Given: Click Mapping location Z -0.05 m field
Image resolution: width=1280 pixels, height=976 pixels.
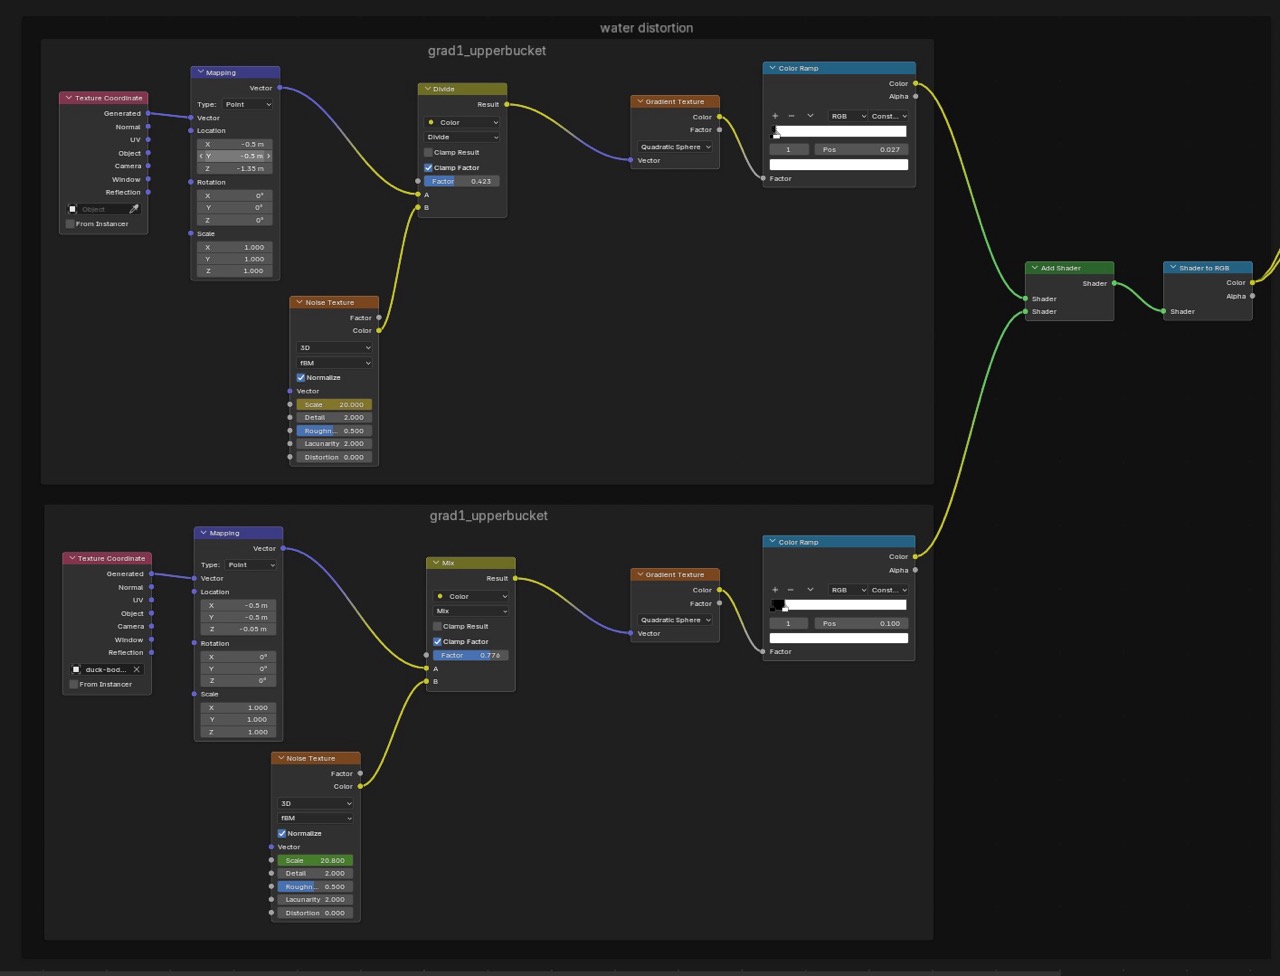Looking at the screenshot, I should 238,630.
